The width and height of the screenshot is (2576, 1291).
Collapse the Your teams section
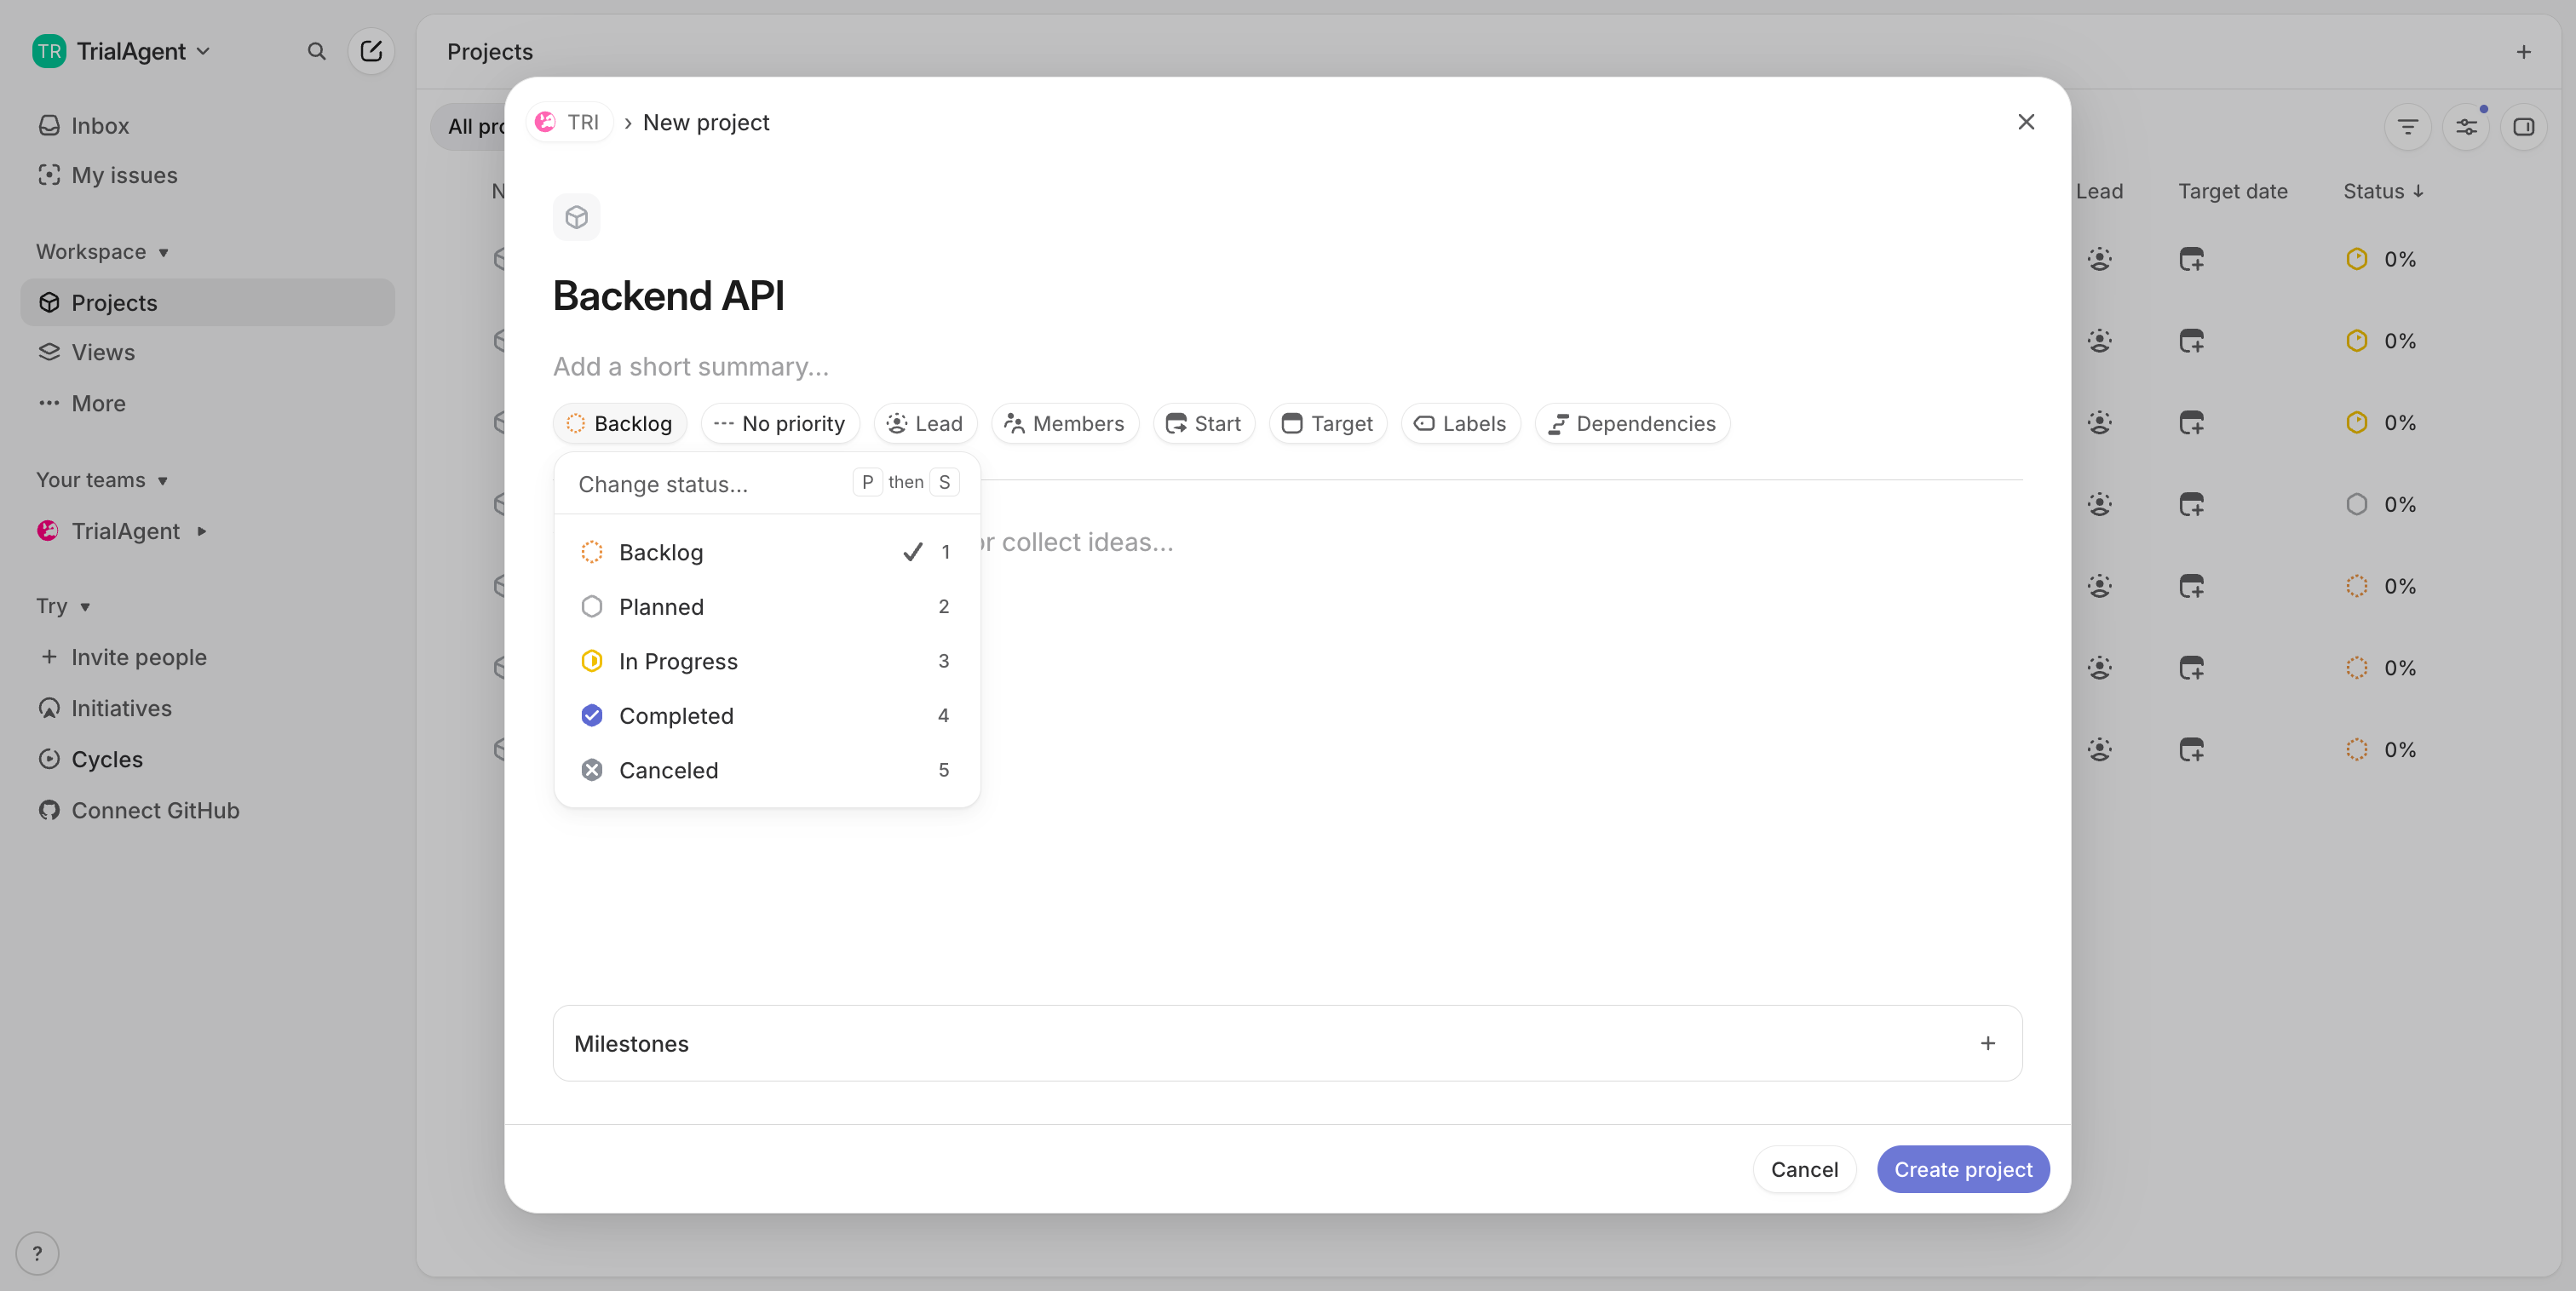tap(102, 479)
